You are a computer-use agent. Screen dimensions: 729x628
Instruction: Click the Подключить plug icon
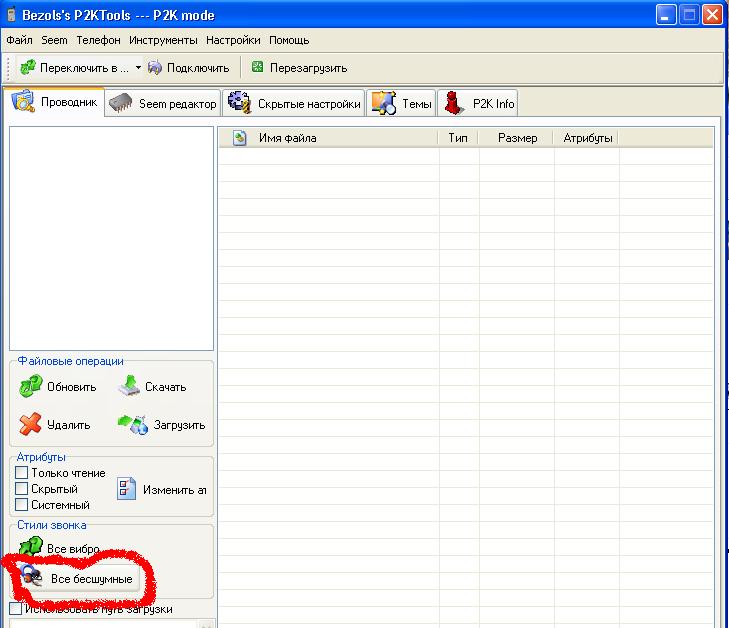coord(155,68)
